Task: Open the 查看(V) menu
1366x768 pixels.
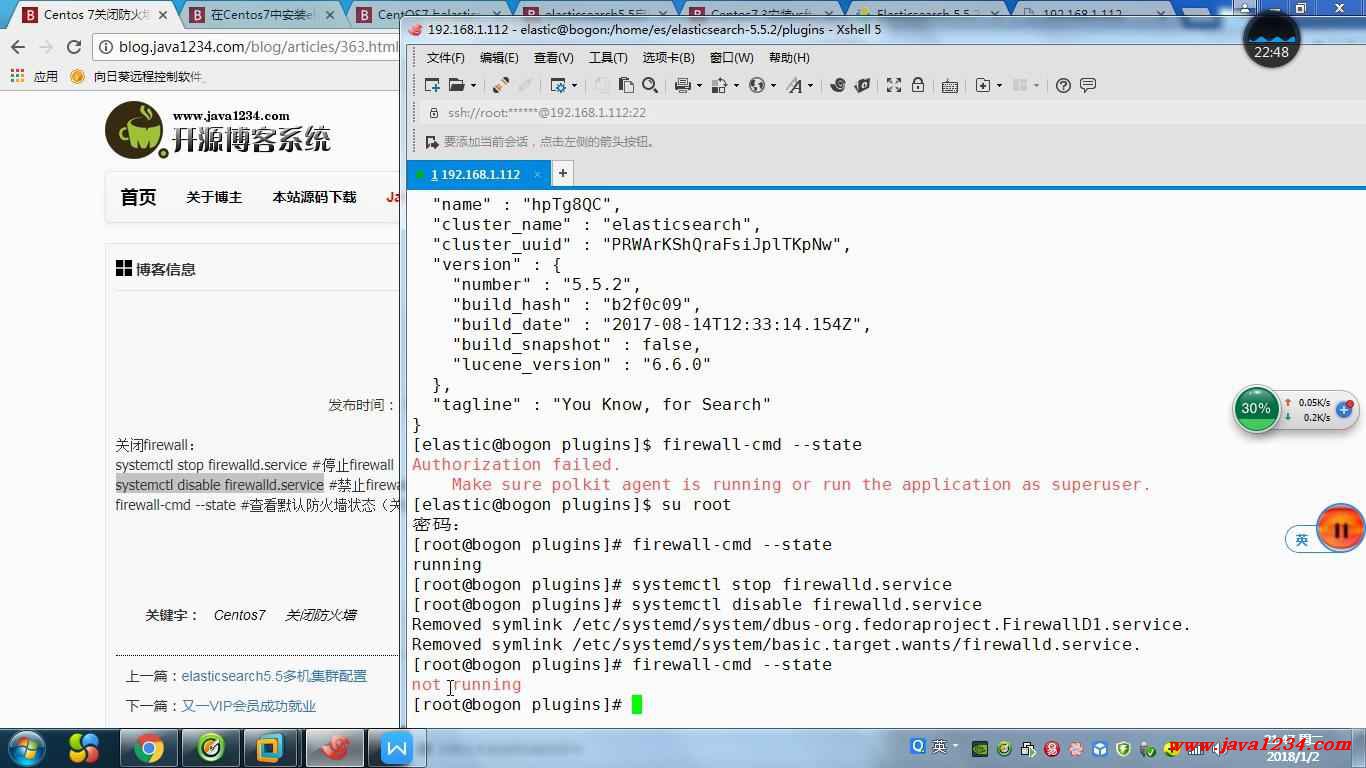Action: tap(553, 58)
